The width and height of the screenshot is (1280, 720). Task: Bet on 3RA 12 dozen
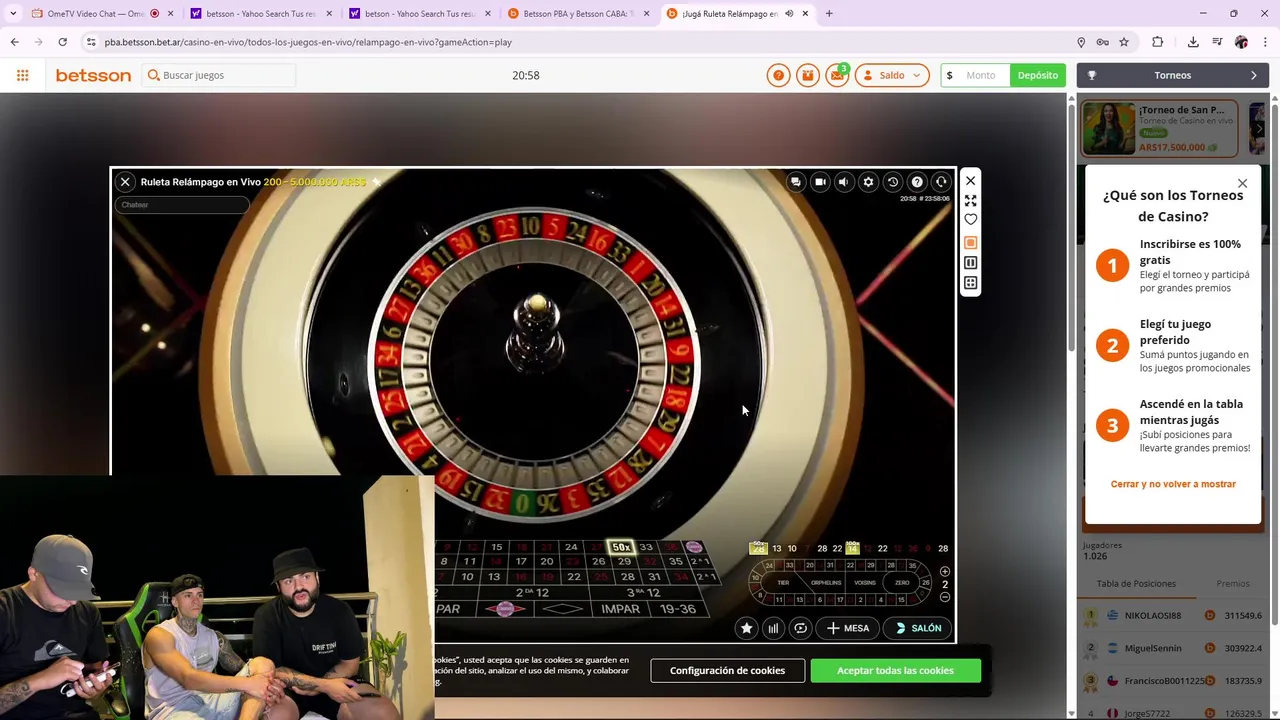click(643, 592)
